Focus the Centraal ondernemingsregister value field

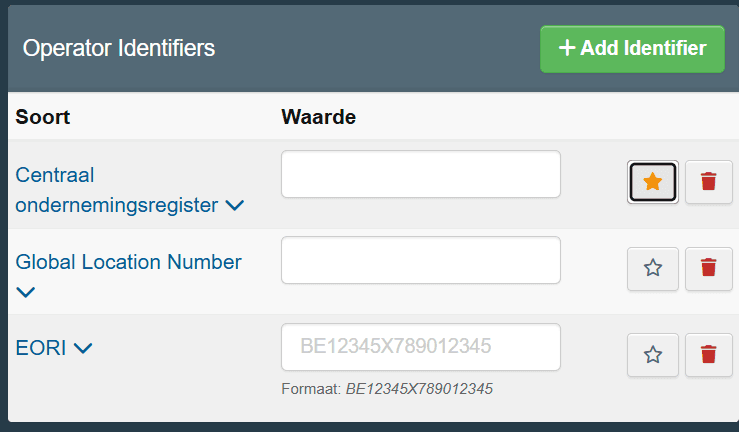coord(420,174)
